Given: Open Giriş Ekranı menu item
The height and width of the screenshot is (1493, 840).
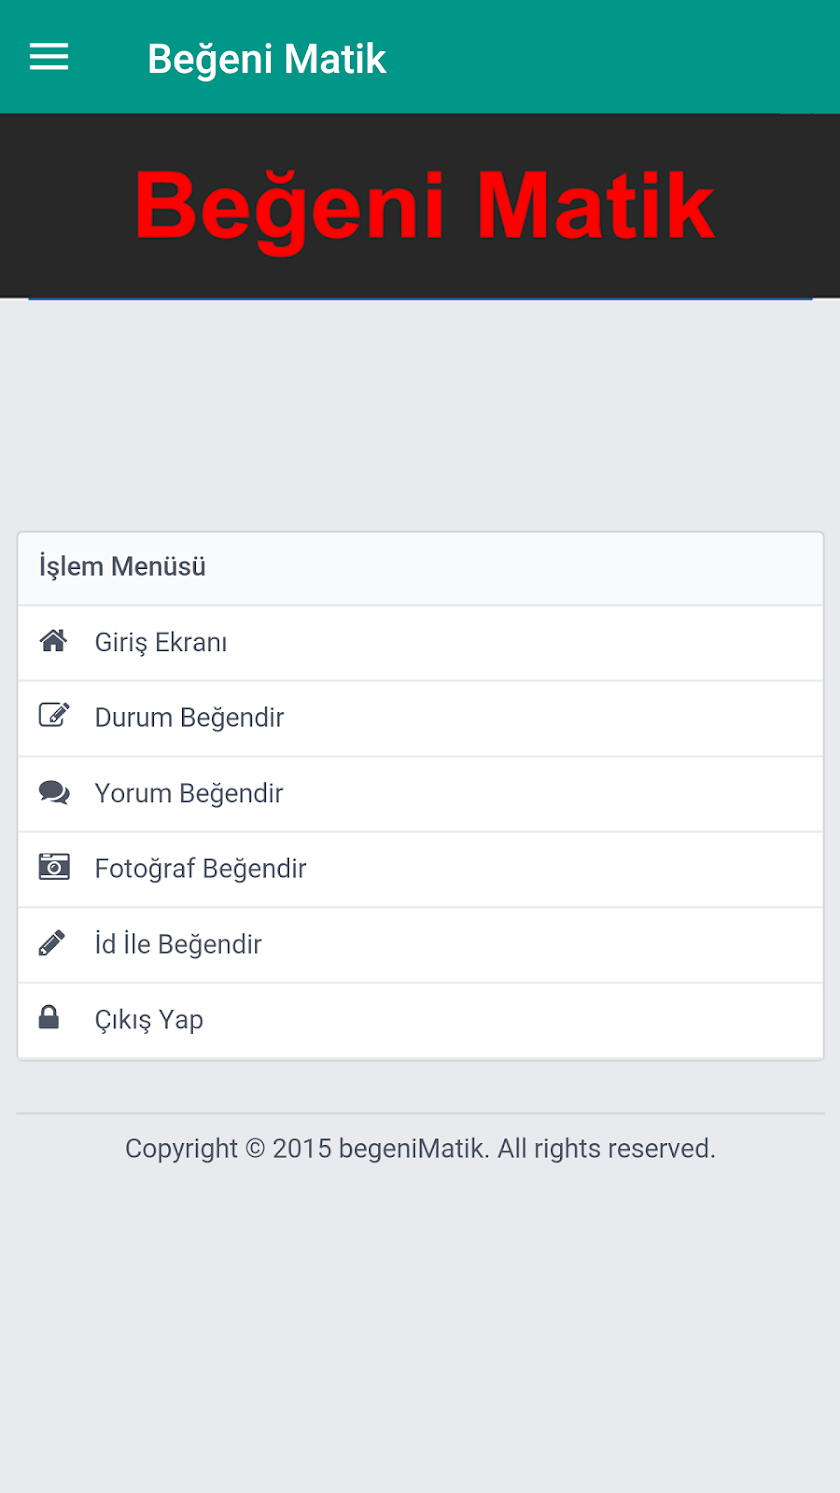Looking at the screenshot, I should [x=161, y=642].
